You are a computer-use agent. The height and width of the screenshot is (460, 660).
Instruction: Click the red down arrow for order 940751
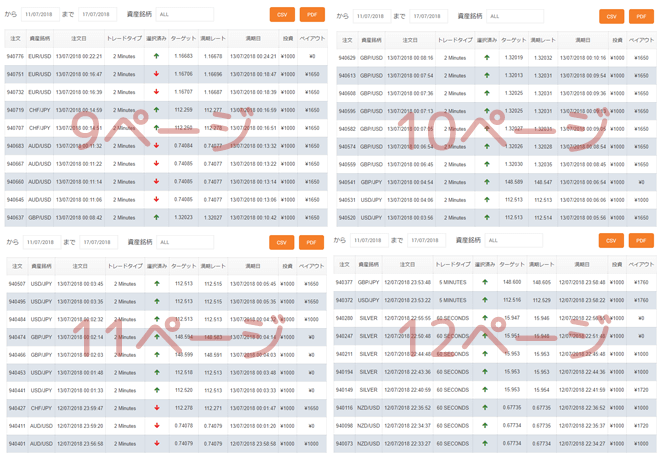tap(156, 74)
